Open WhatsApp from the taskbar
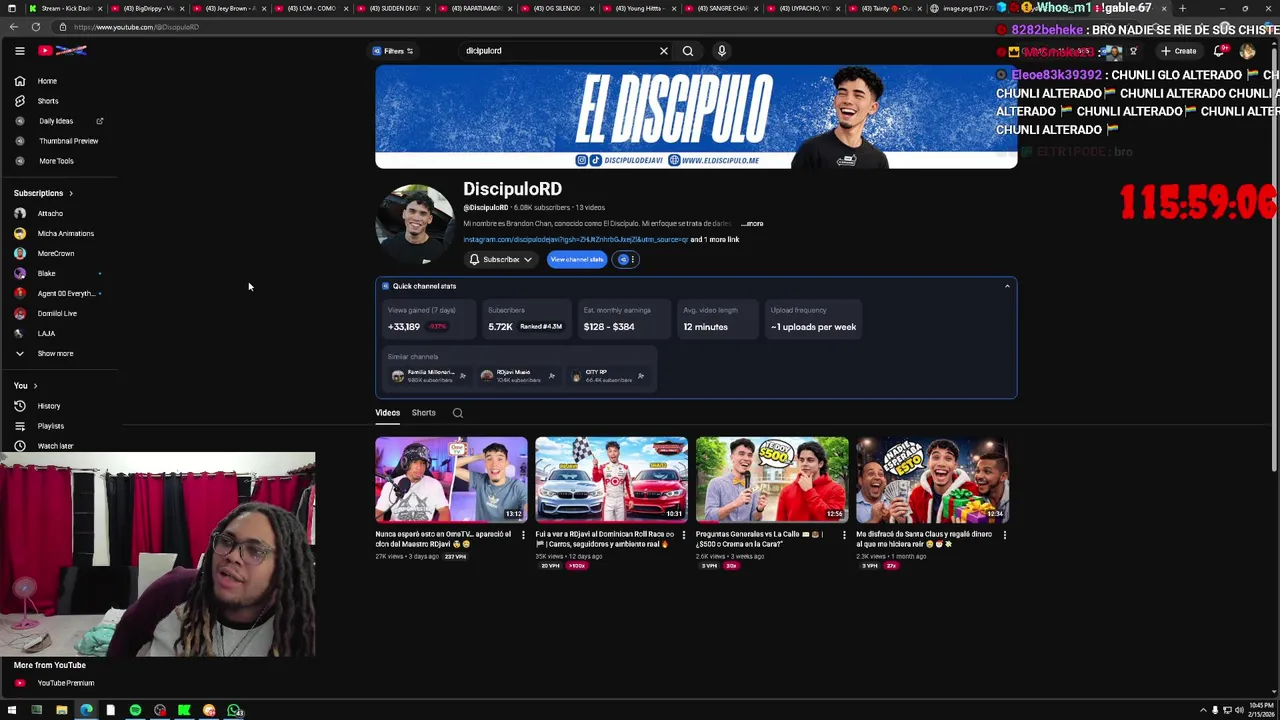Viewport: 1280px width, 720px height. pyautogui.click(x=234, y=711)
